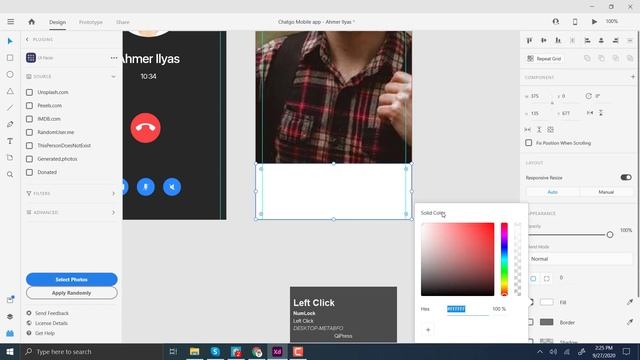Open the Blend Mode Normal dropdown

click(x=580, y=259)
